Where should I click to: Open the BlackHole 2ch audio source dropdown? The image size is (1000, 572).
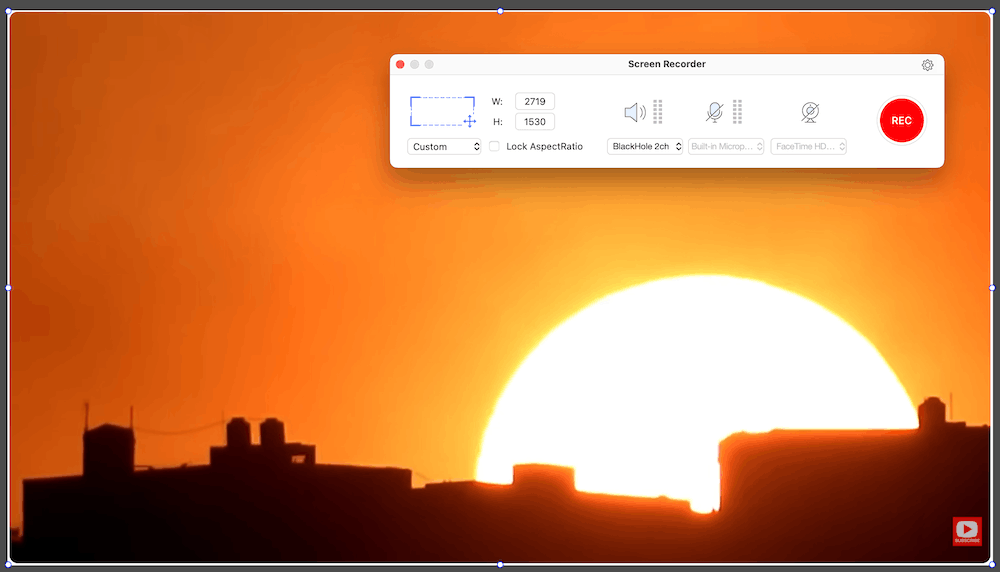[x=645, y=147]
